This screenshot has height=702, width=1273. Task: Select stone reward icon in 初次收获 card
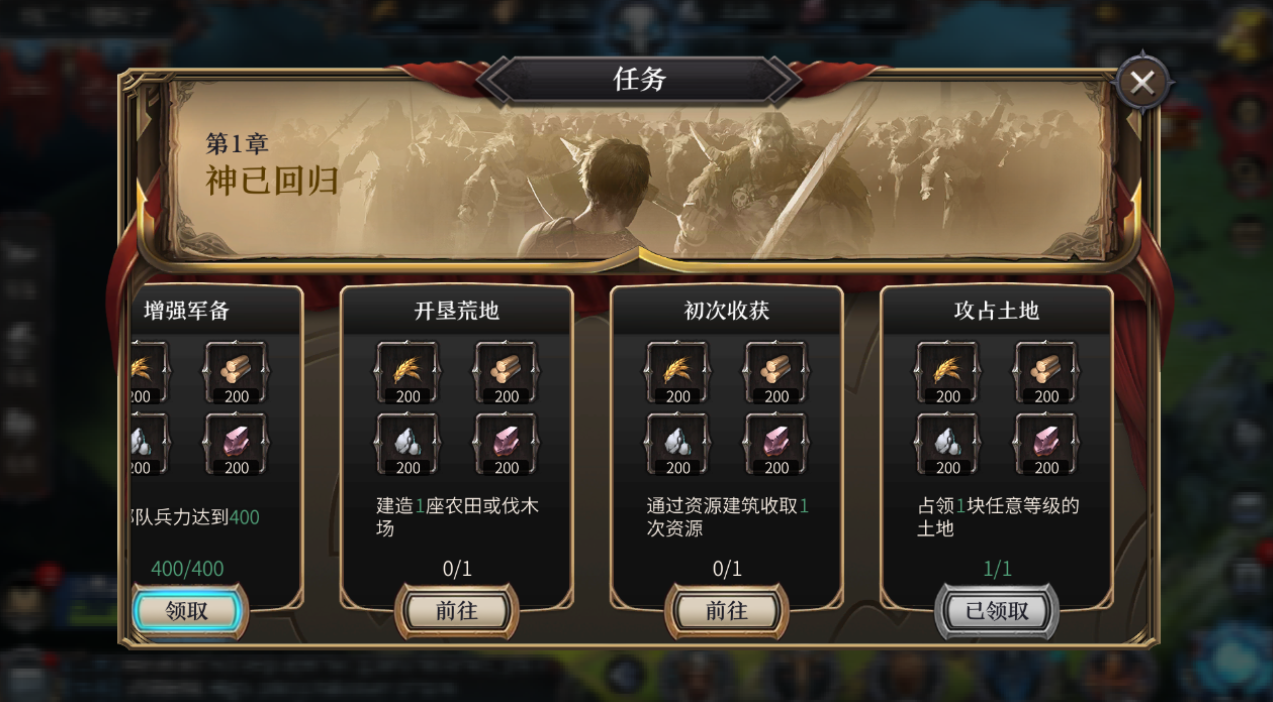click(x=678, y=444)
